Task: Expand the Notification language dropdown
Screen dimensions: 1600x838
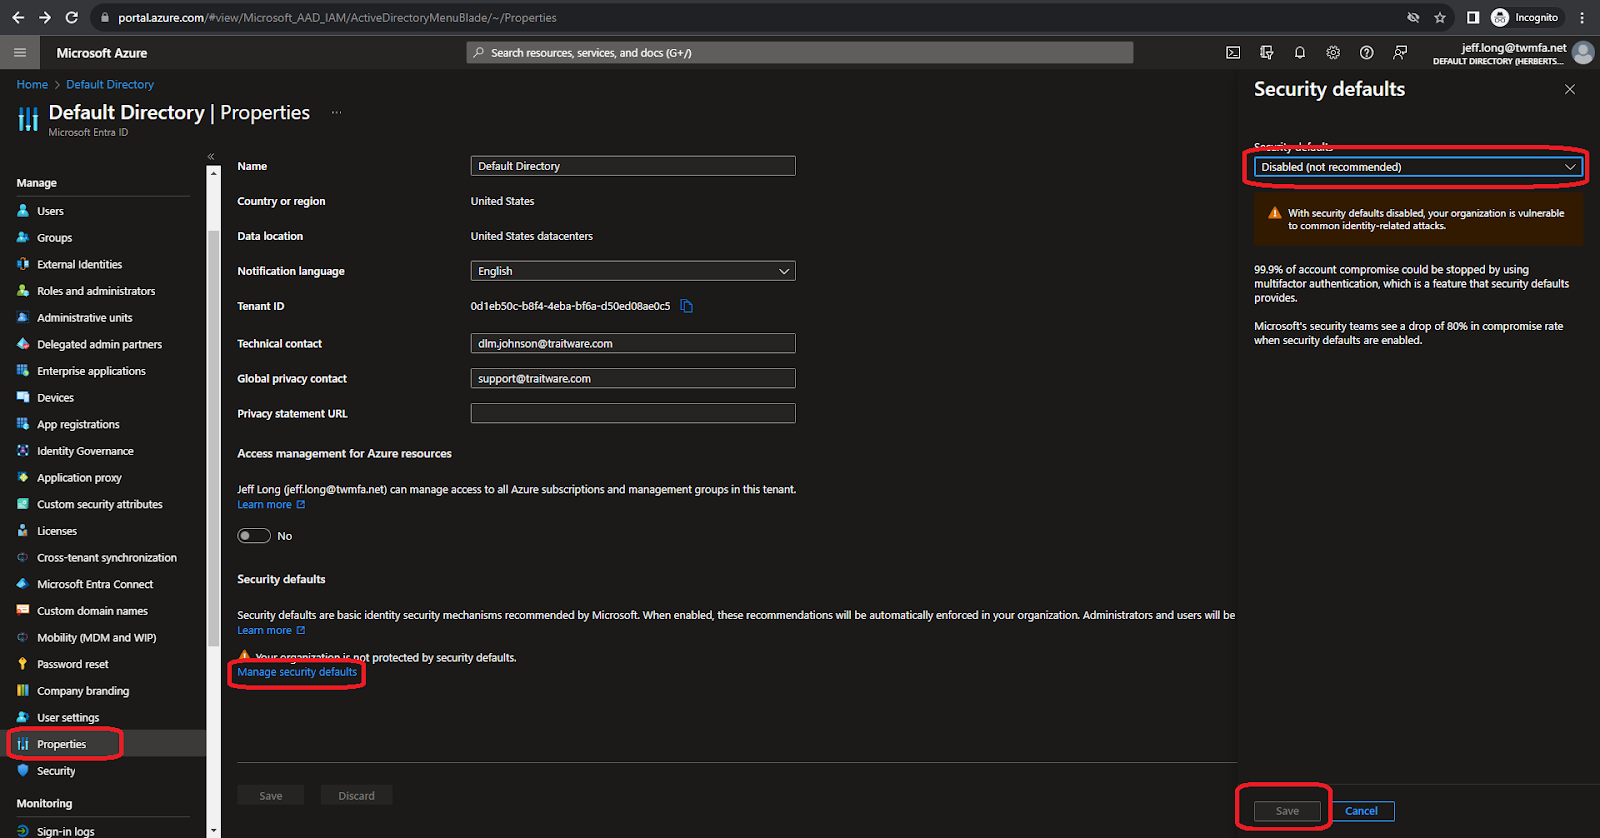Action: pos(633,271)
